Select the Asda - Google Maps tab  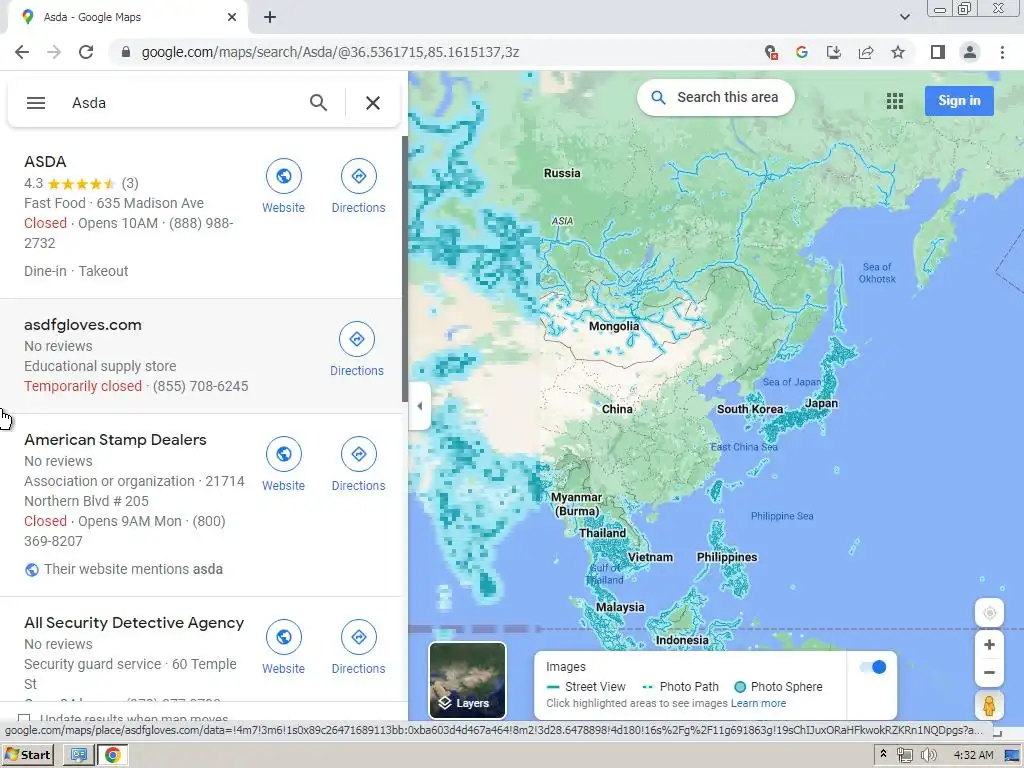(x=127, y=18)
